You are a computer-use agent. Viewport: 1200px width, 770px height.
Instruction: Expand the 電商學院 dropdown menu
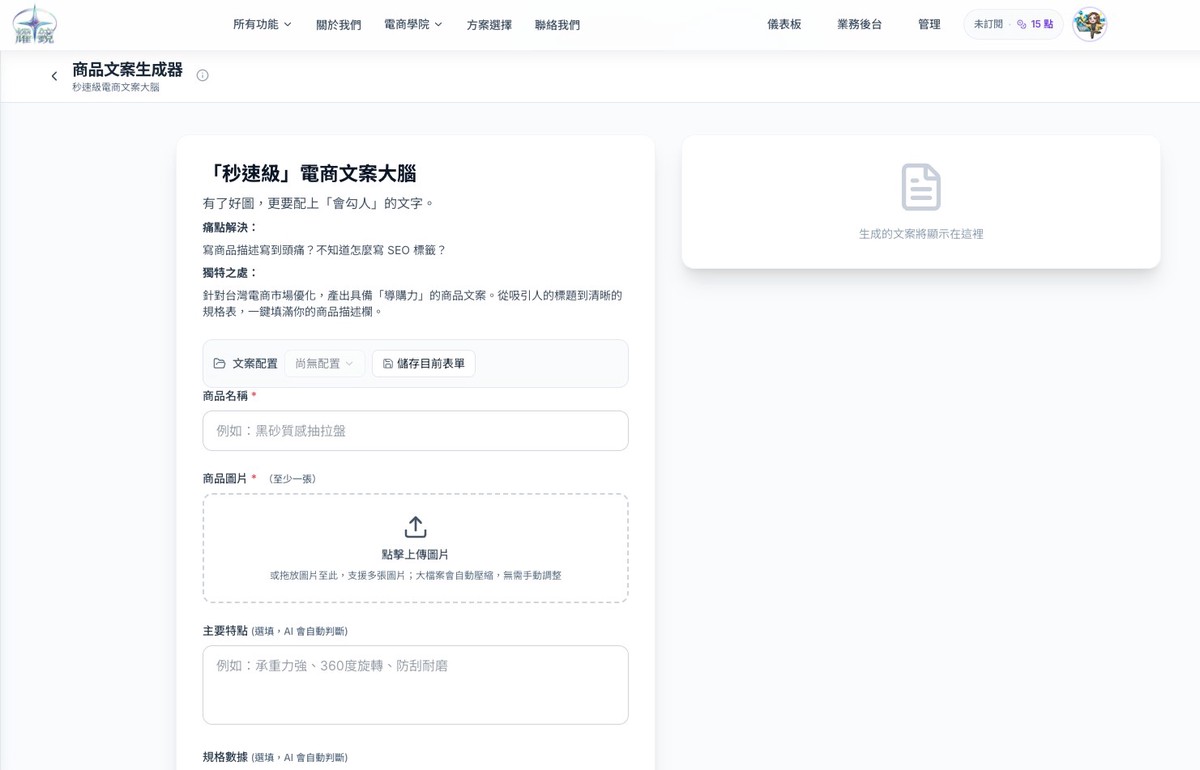pos(413,24)
